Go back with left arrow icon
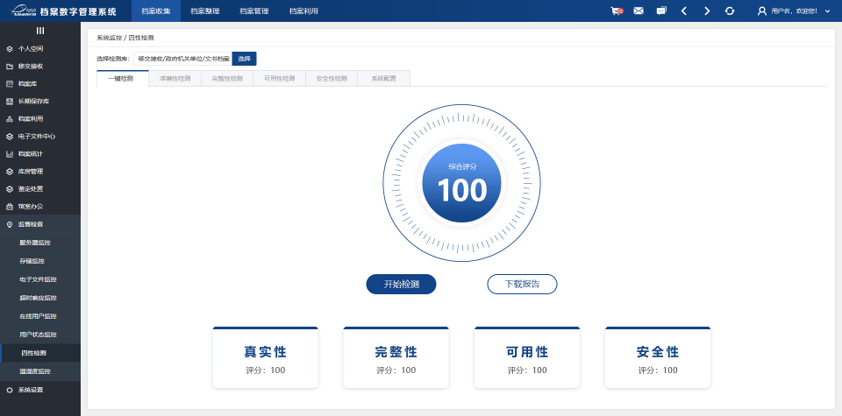This screenshot has width=842, height=416. pos(684,11)
